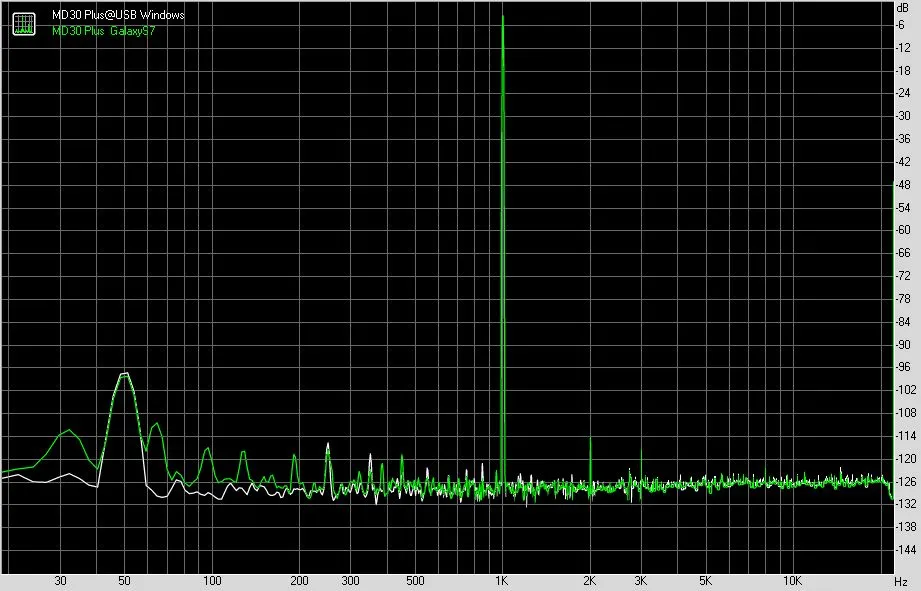The image size is (921, 591).
Task: Click the -144 dB scale value
Action: pyautogui.click(x=905, y=550)
